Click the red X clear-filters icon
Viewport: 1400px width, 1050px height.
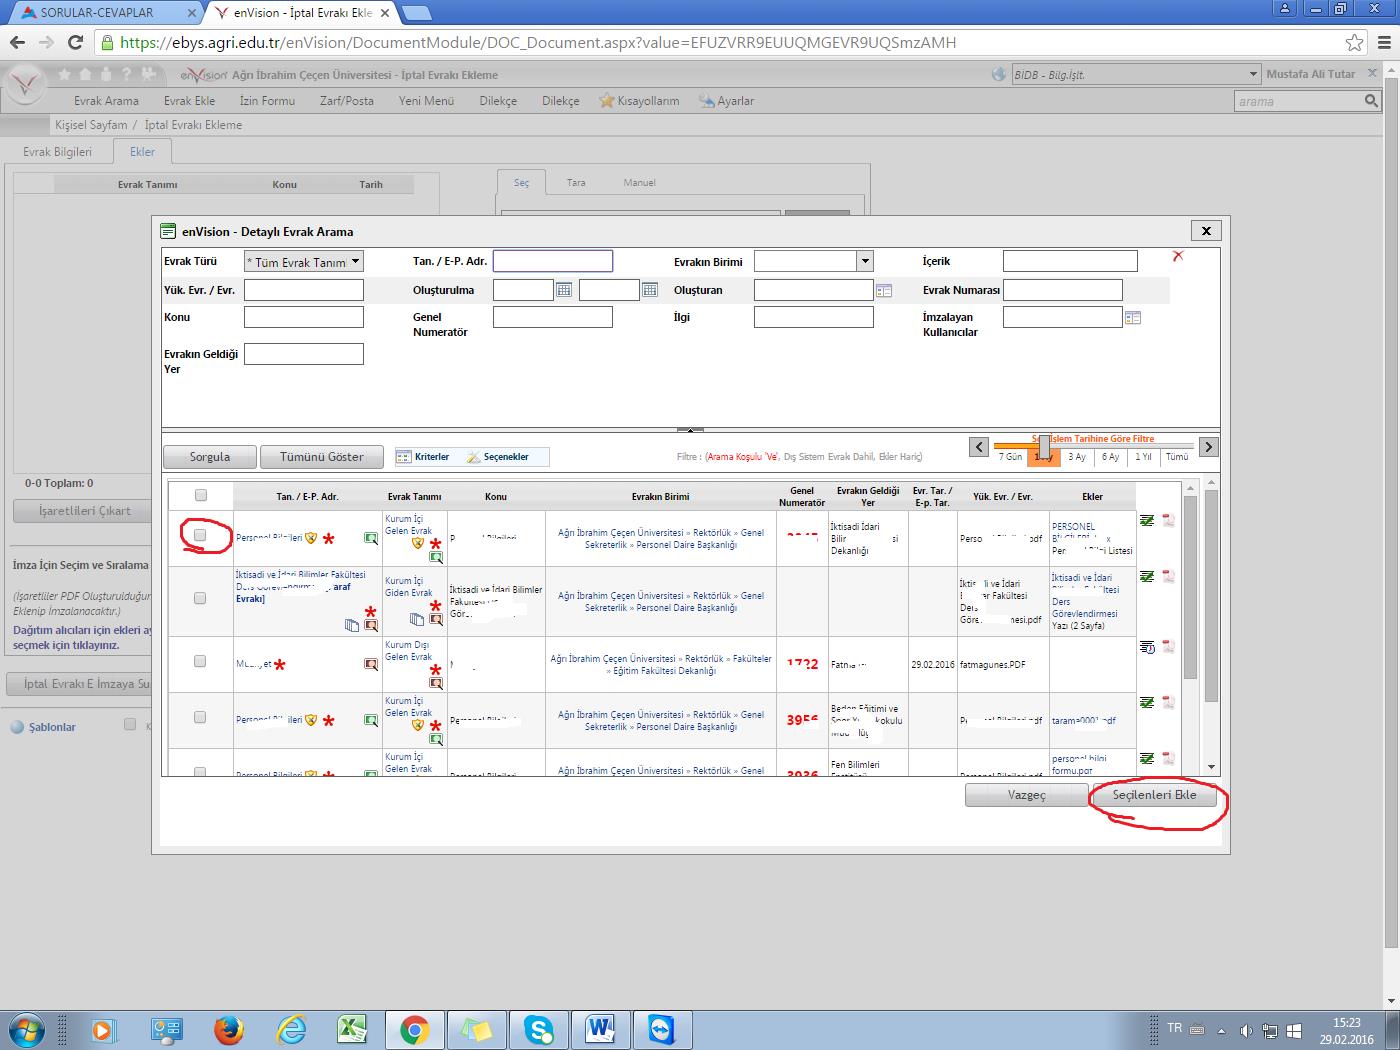(1178, 256)
